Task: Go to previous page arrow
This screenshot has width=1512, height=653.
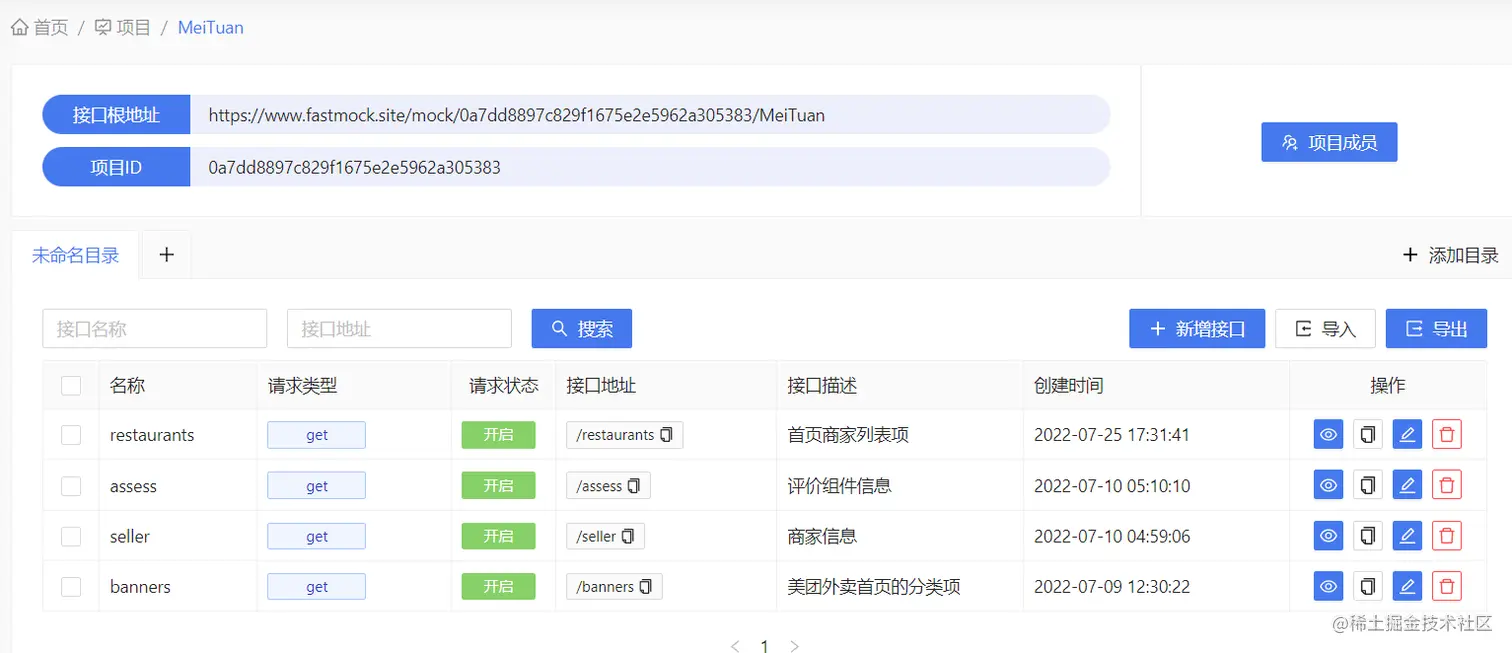Action: pyautogui.click(x=735, y=646)
